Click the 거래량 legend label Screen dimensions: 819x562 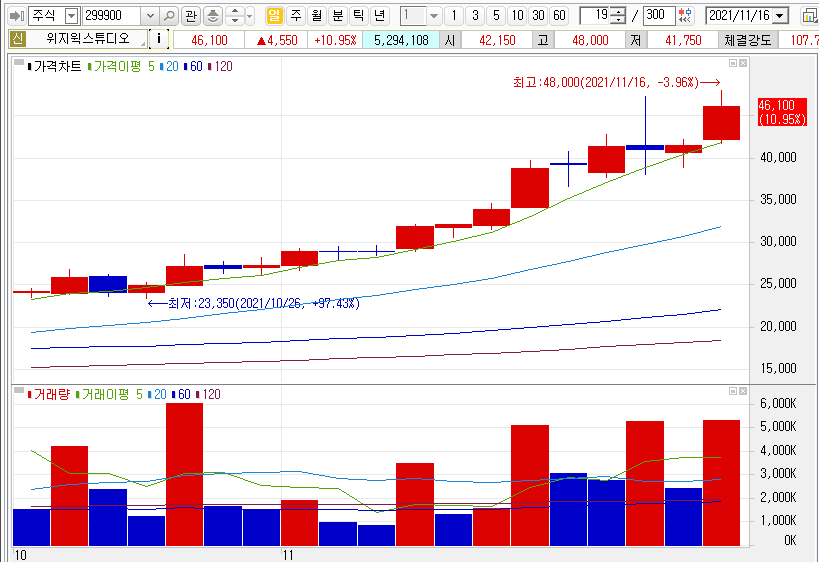[x=49, y=394]
